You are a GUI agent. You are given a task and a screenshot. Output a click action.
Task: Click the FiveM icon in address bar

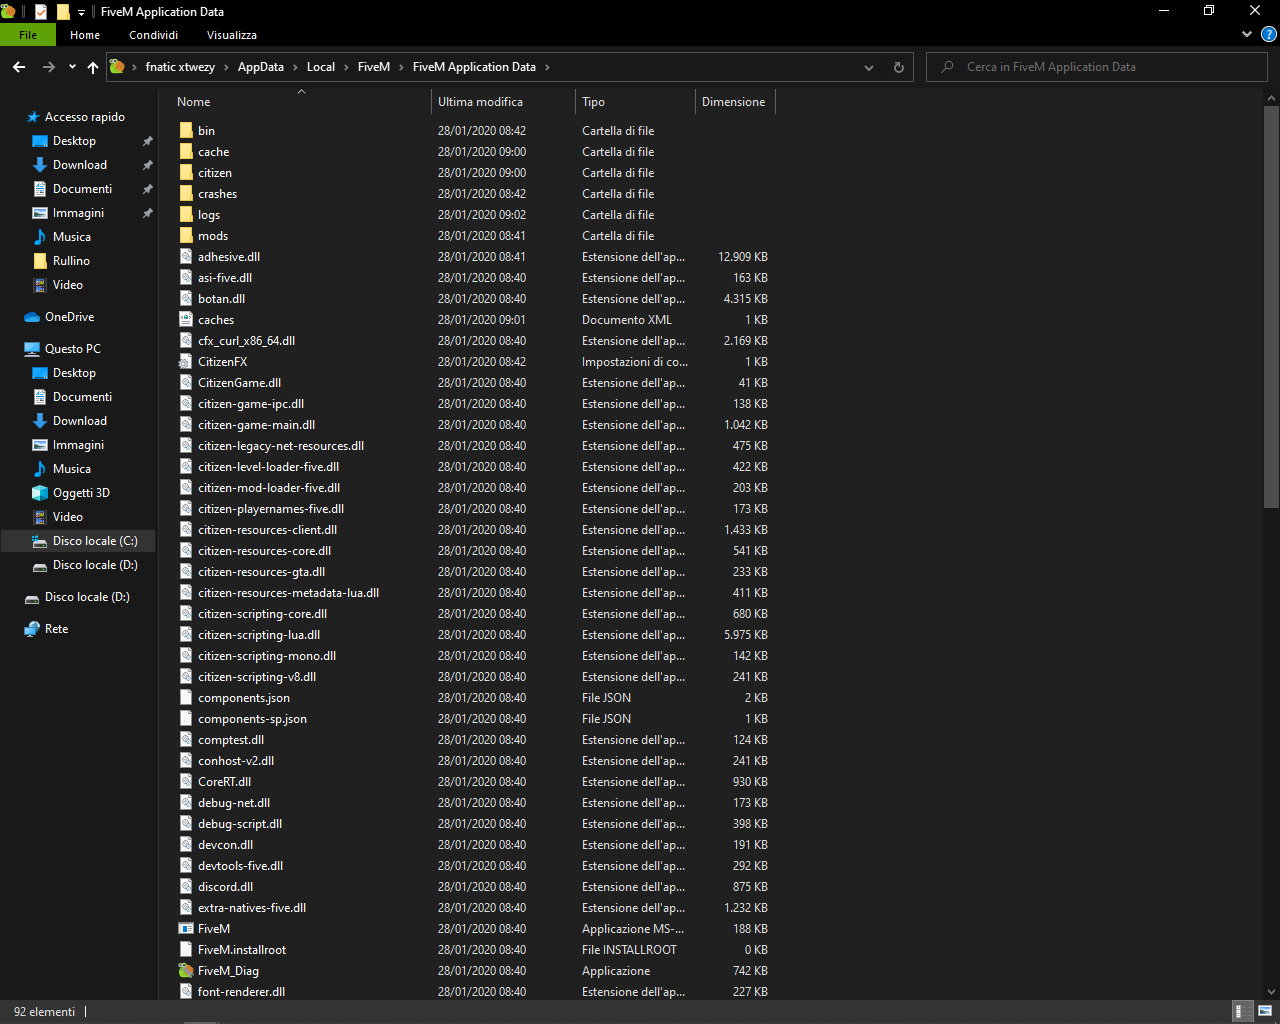117,67
